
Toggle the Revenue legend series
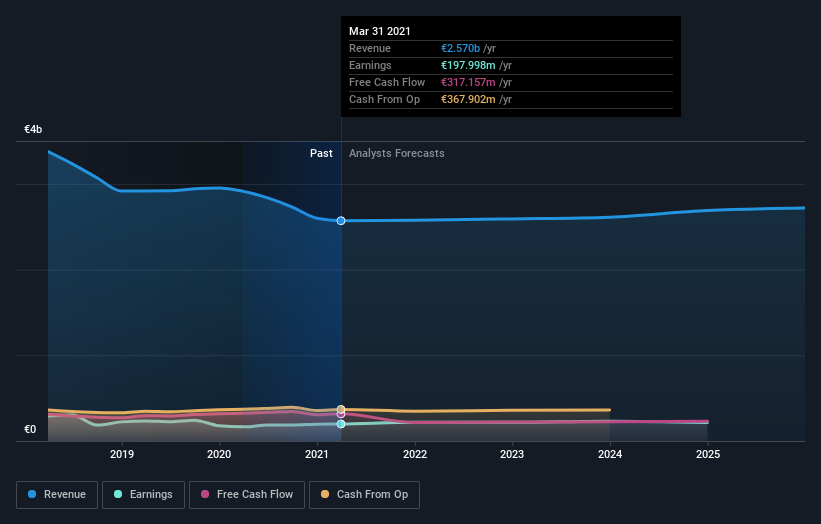click(x=57, y=495)
